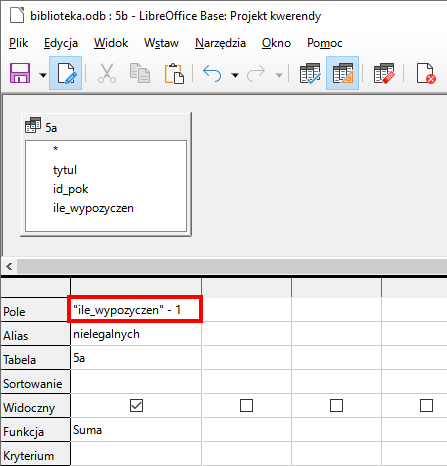Check the Widoczny checkbox in fourth column
The width and height of the screenshot is (447, 466).
pyautogui.click(x=426, y=406)
